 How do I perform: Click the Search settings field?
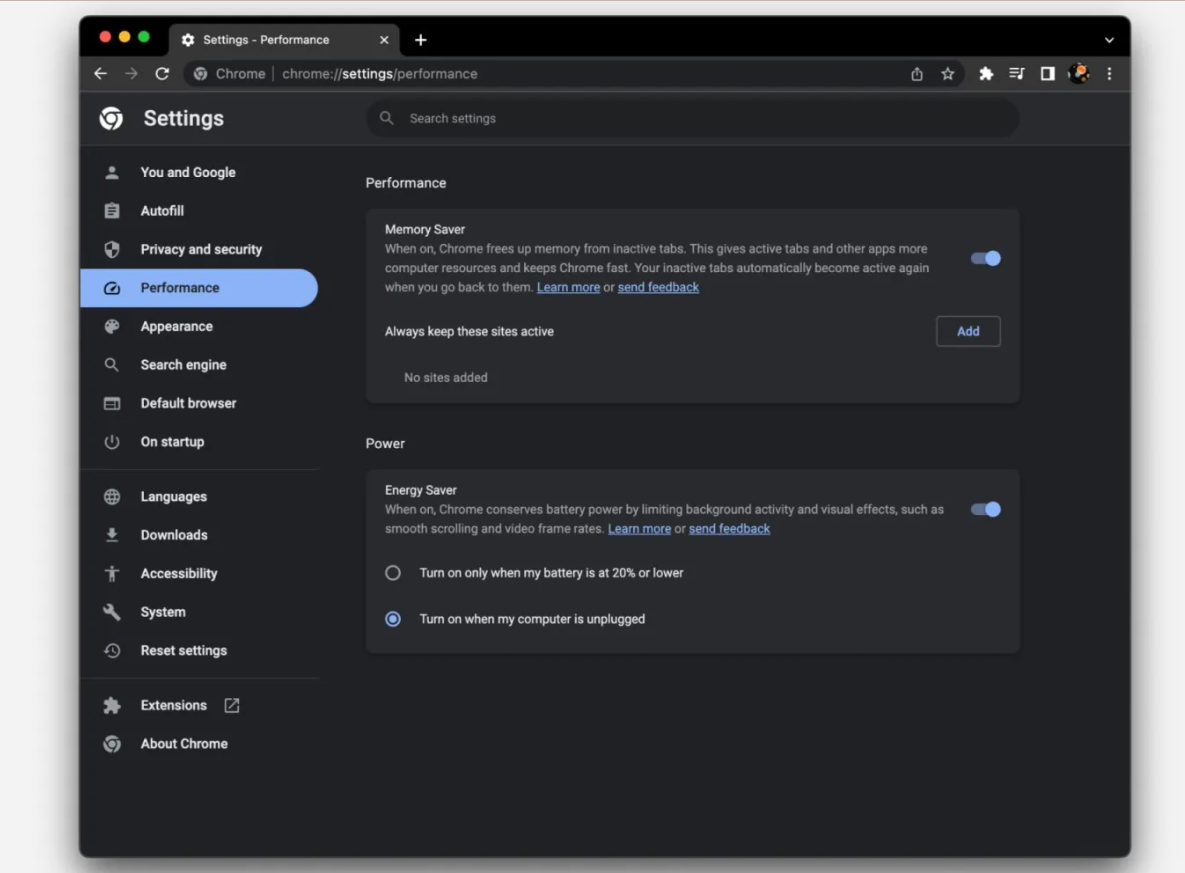[692, 118]
